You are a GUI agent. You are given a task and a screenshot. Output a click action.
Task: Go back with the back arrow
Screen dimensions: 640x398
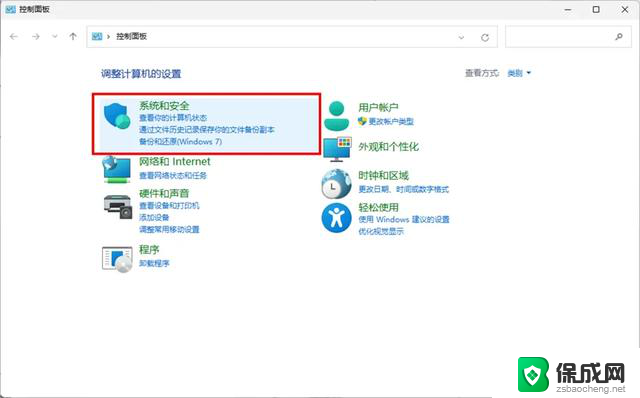pos(14,37)
